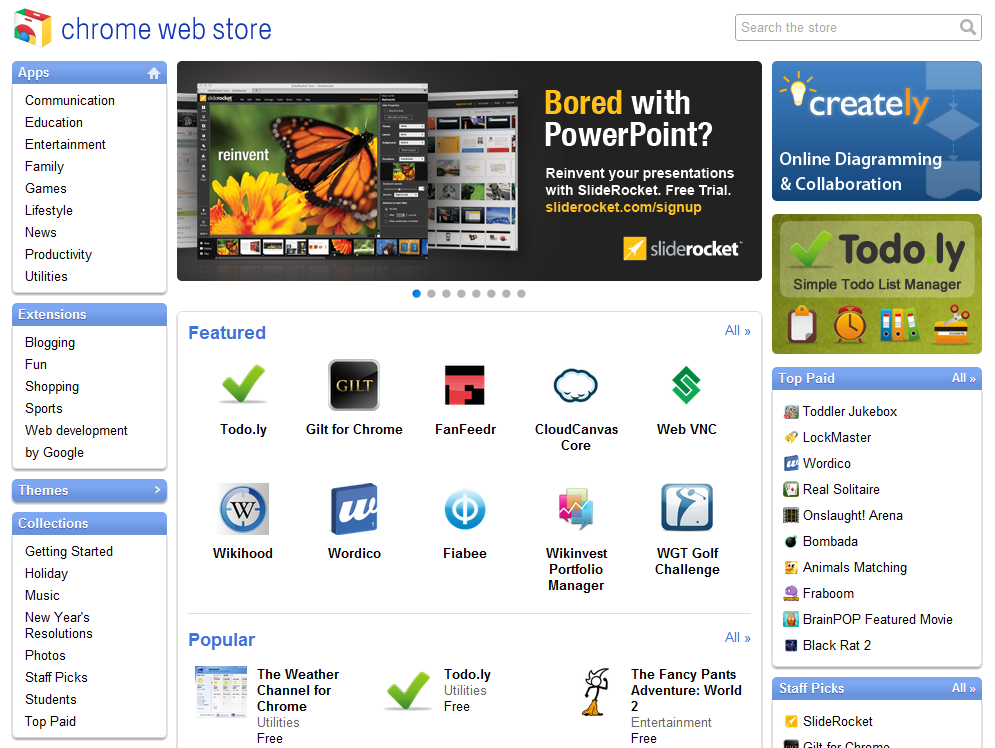Click the Onslaught! Arena icon
Viewport: 995px width, 748px height.
pyautogui.click(x=791, y=516)
